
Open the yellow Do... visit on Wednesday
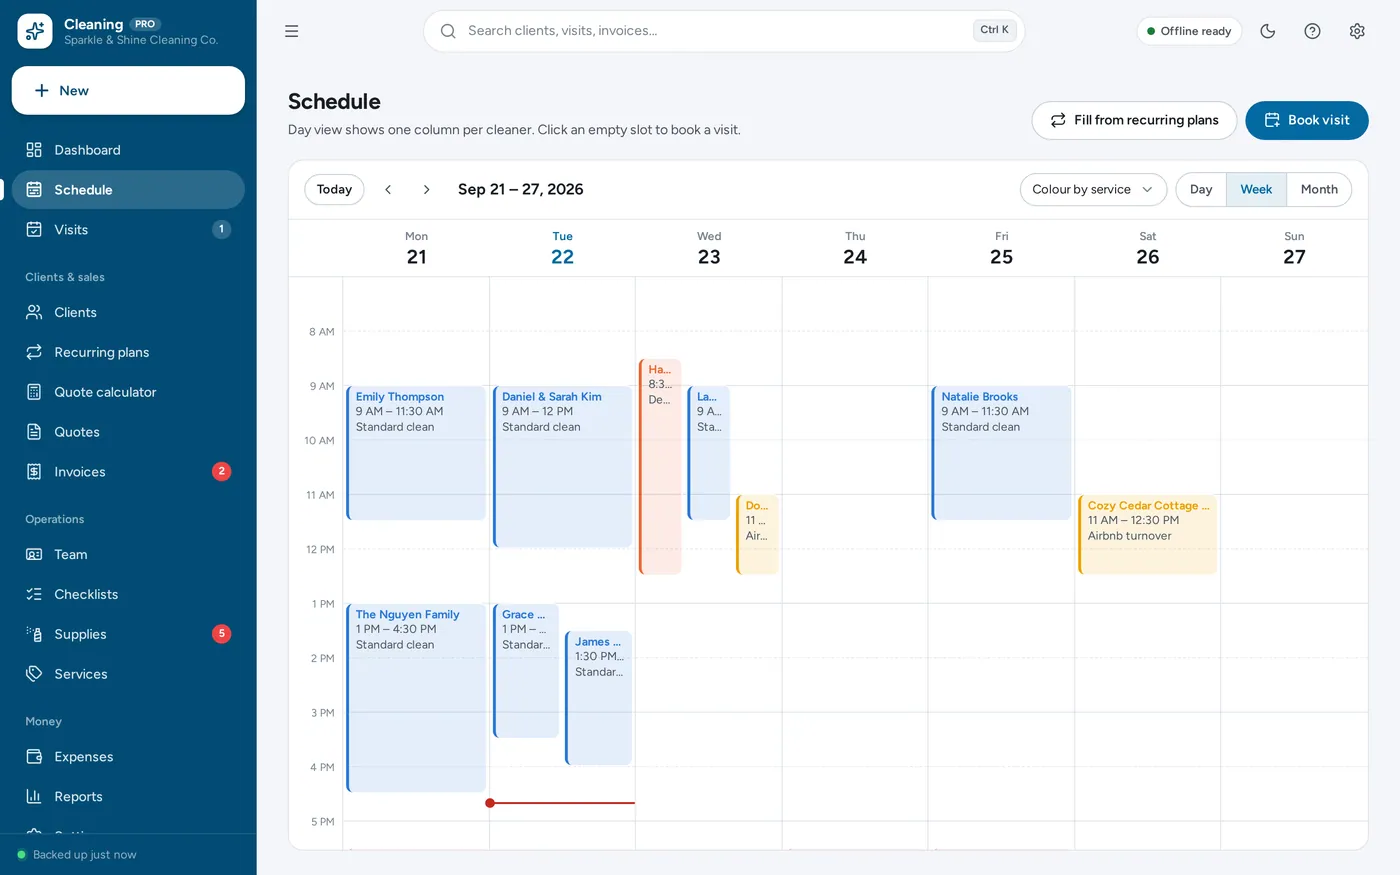pos(757,535)
